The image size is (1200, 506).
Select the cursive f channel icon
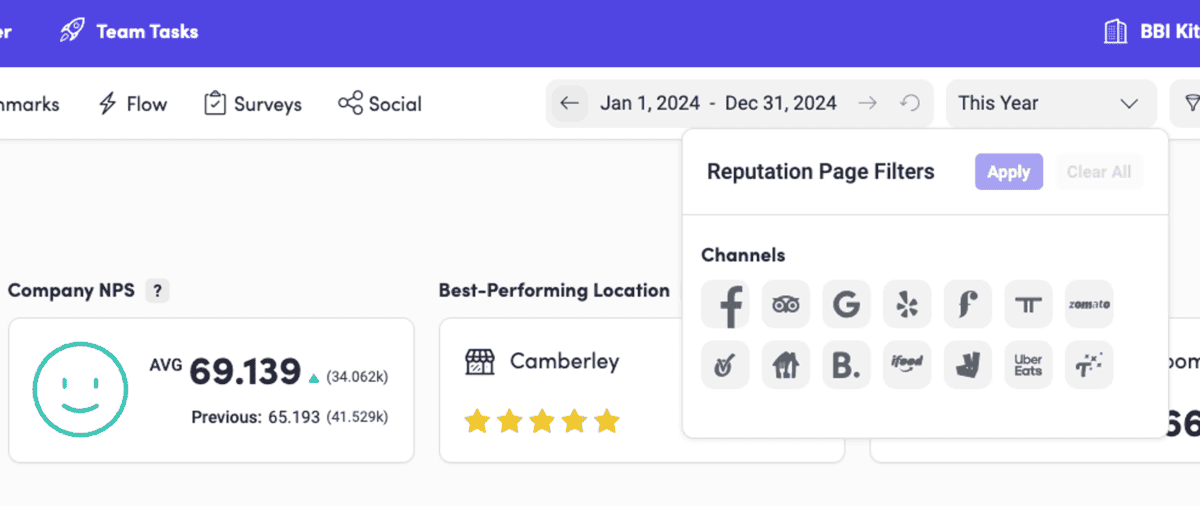[x=968, y=304]
